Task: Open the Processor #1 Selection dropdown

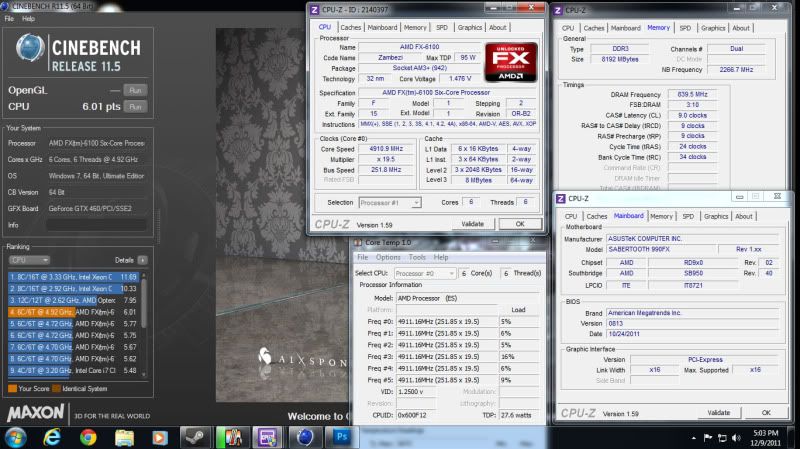Action: (390, 203)
